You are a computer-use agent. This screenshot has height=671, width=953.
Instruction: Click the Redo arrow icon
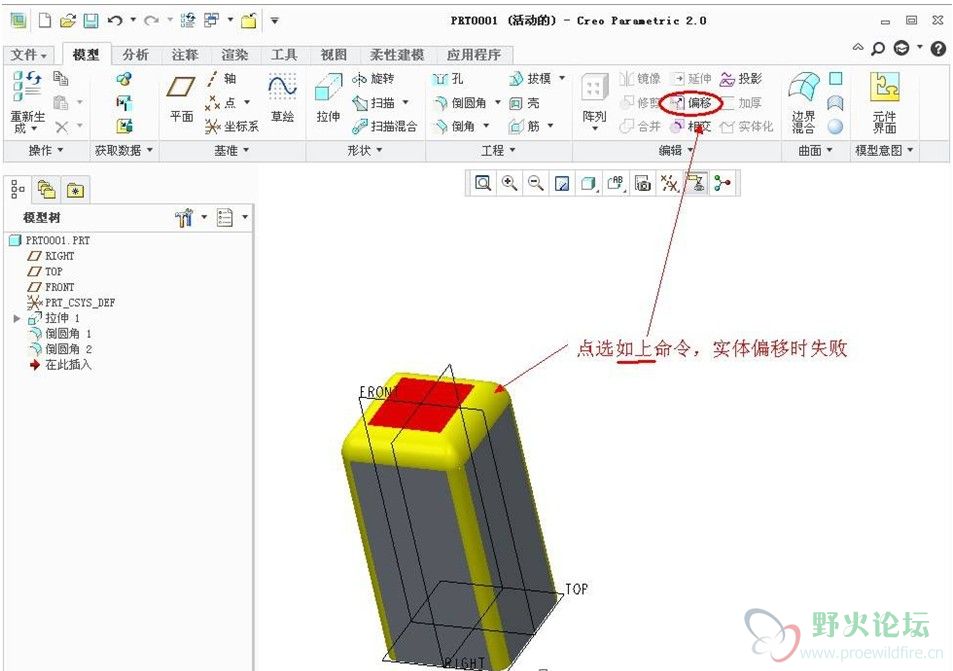click(151, 21)
